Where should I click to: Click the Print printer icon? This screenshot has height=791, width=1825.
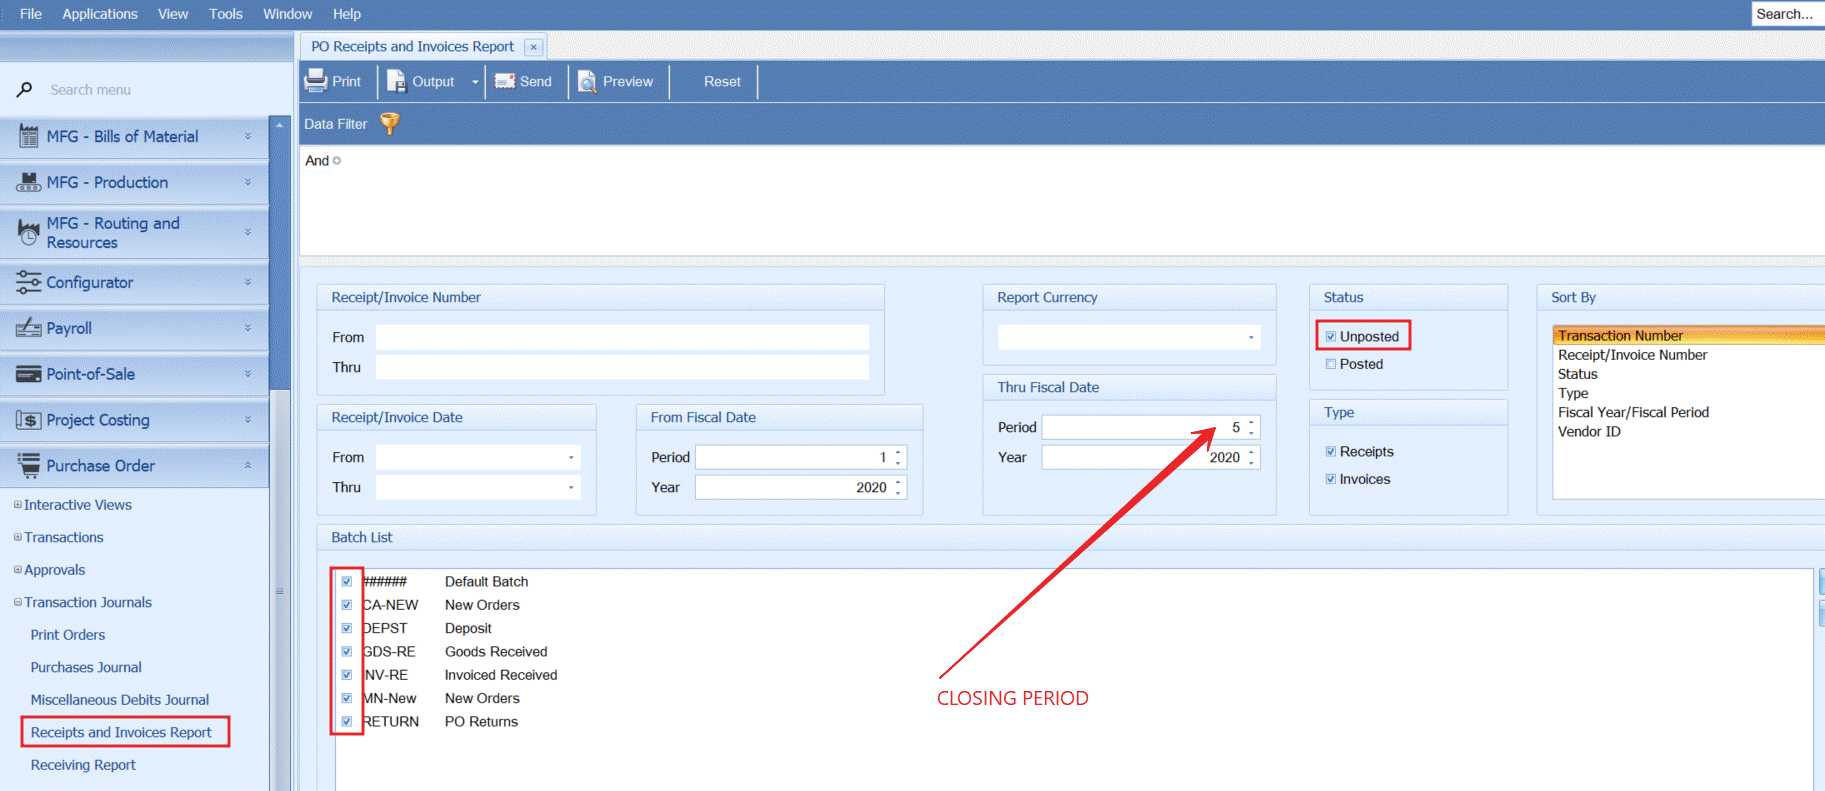[x=316, y=81]
